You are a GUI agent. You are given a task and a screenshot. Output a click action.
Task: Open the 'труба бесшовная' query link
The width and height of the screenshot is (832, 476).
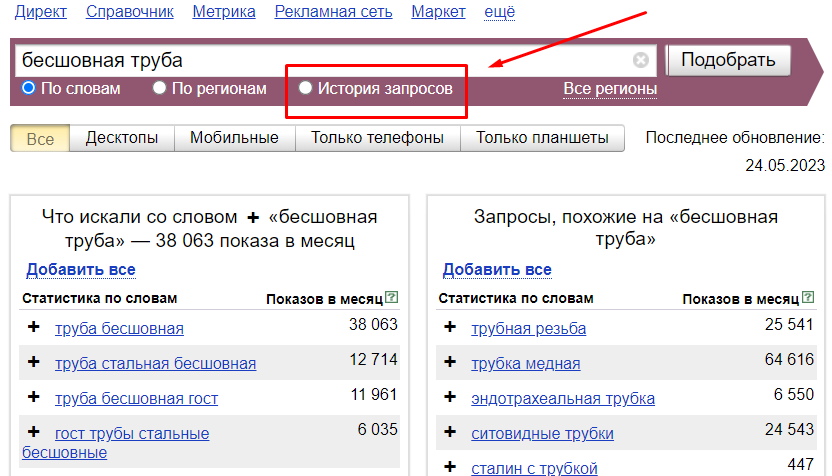click(x=119, y=328)
